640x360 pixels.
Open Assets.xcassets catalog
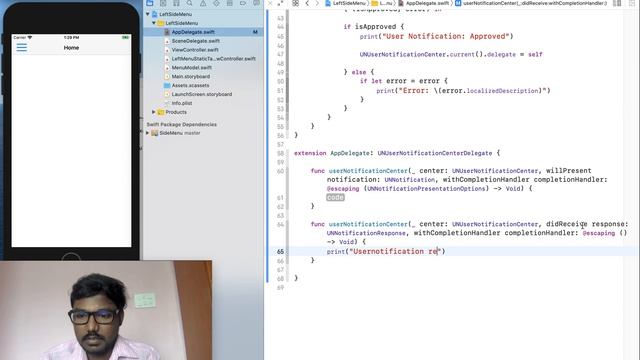(x=190, y=85)
